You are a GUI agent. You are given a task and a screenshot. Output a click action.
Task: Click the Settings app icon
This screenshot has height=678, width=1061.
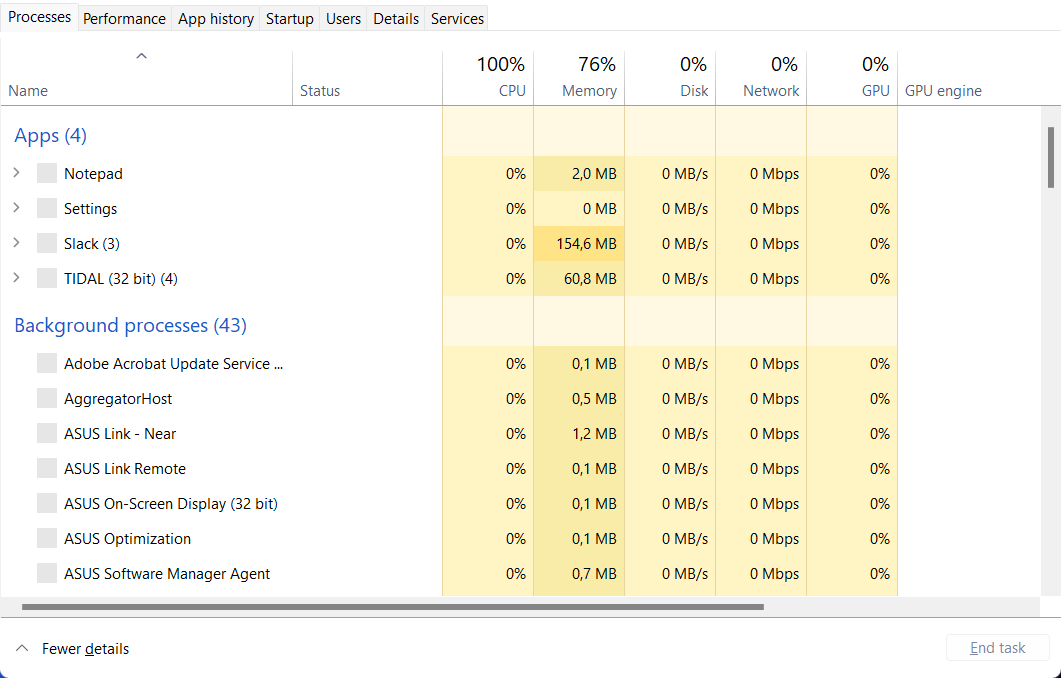pyautogui.click(x=47, y=208)
